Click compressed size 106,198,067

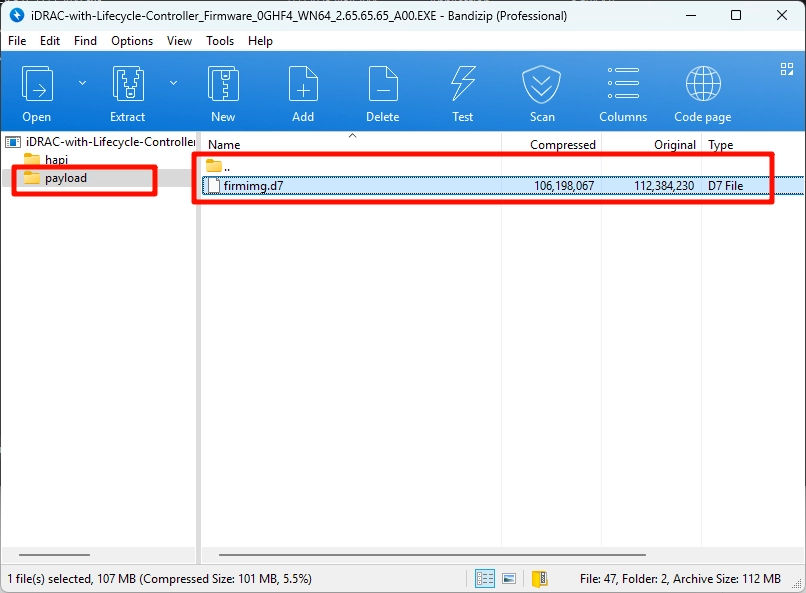564,186
